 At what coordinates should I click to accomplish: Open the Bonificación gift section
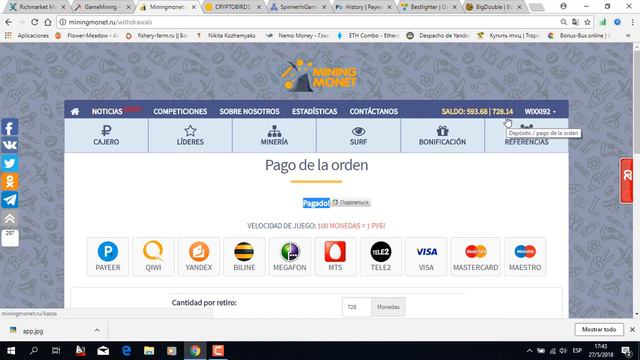(442, 136)
